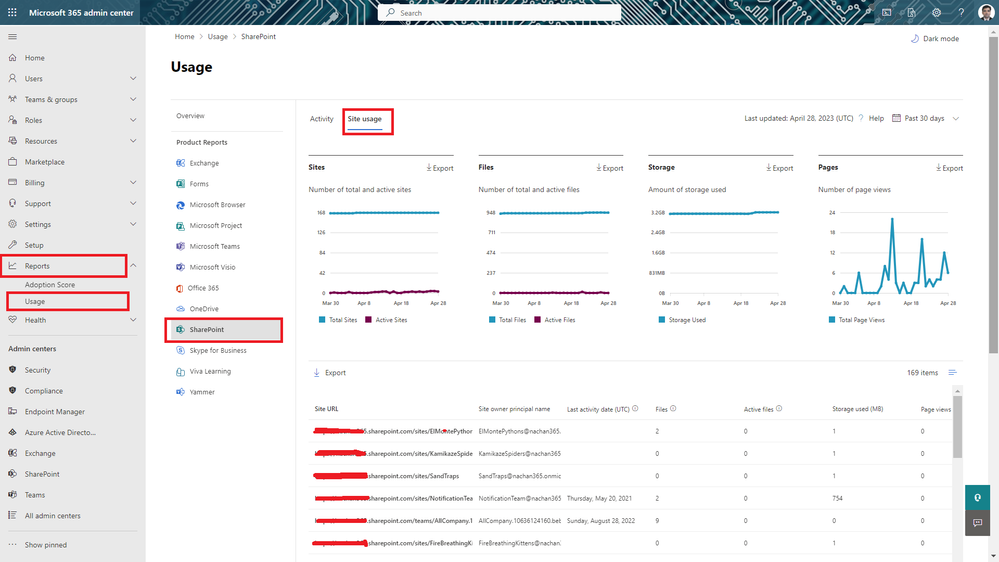Click the Marketplace bag icon
999x562 pixels.
[12, 162]
